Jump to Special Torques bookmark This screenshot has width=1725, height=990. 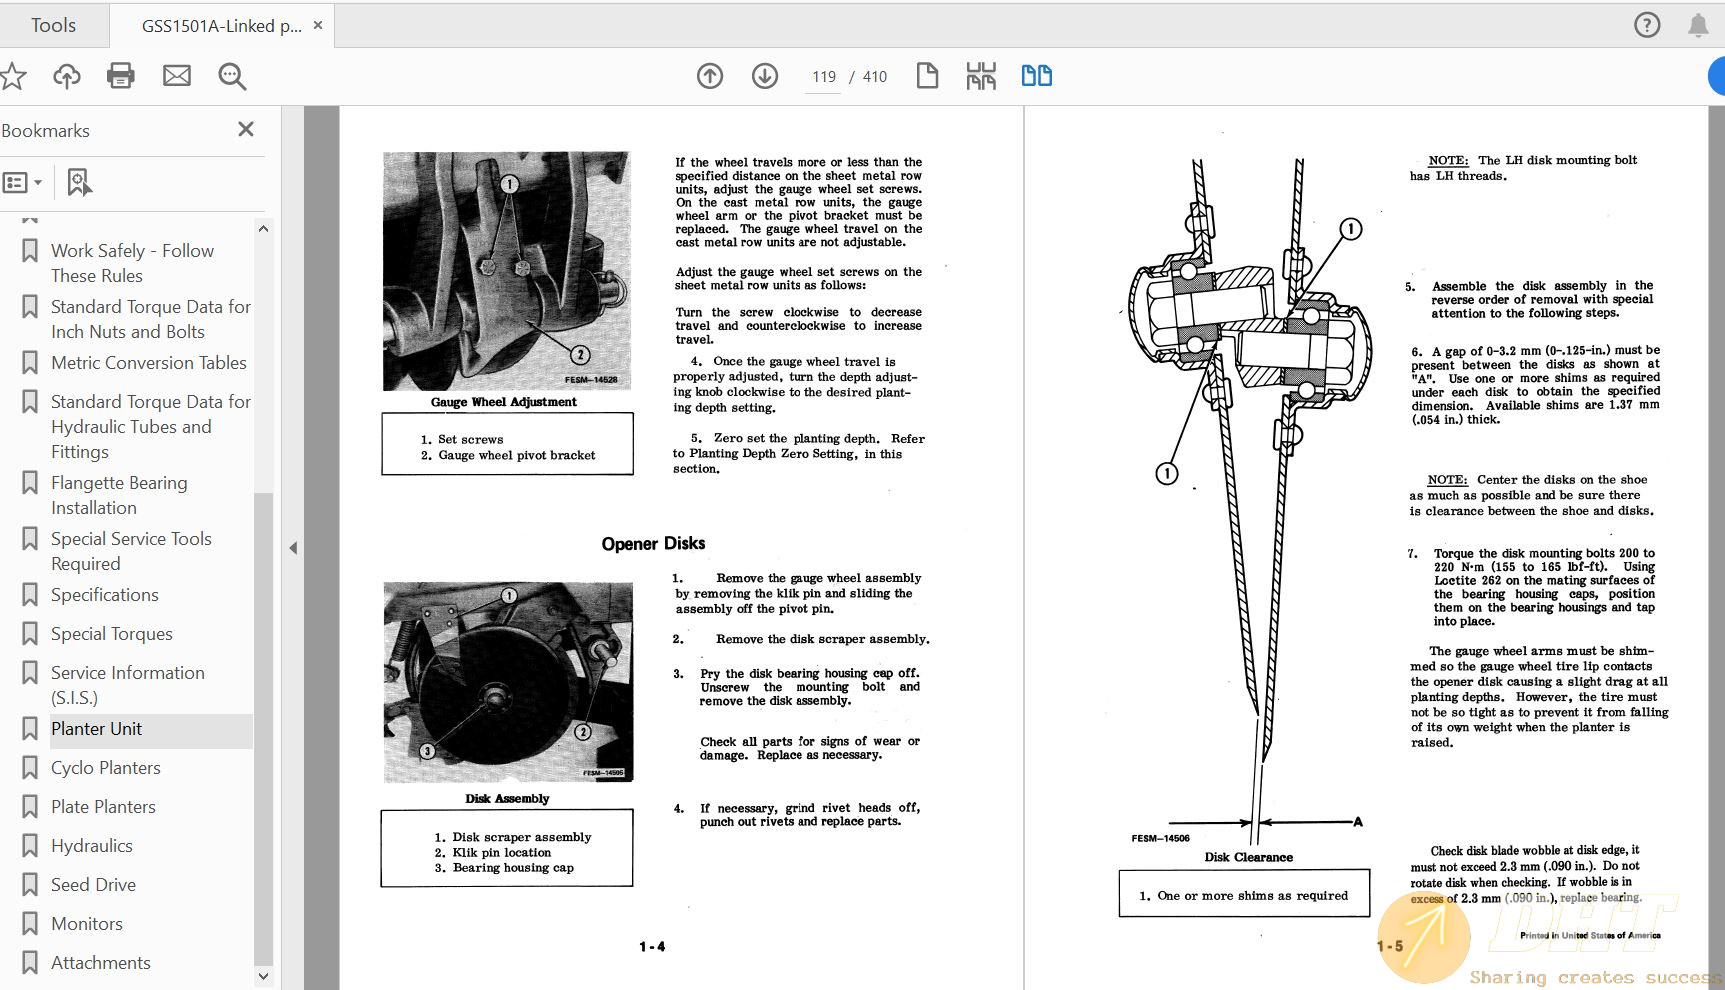[112, 634]
